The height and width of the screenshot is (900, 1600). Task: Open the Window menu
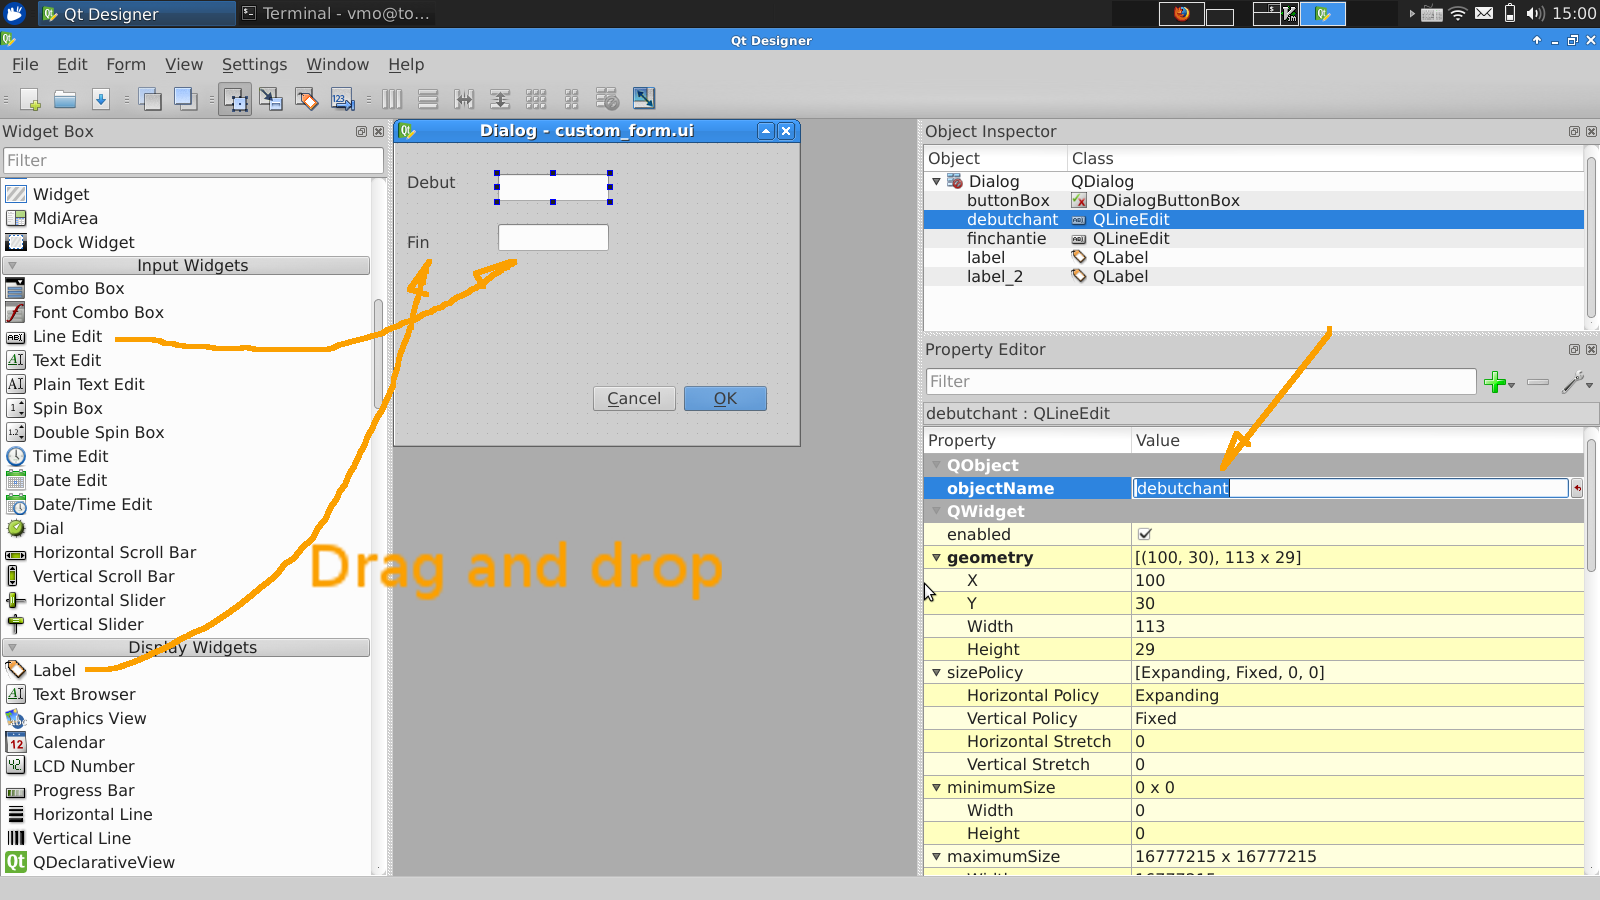click(x=337, y=64)
